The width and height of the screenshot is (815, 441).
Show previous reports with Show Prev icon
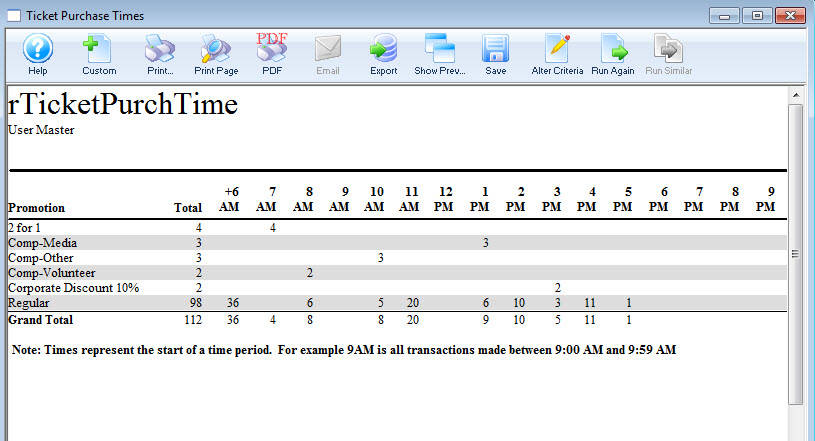[x=439, y=48]
